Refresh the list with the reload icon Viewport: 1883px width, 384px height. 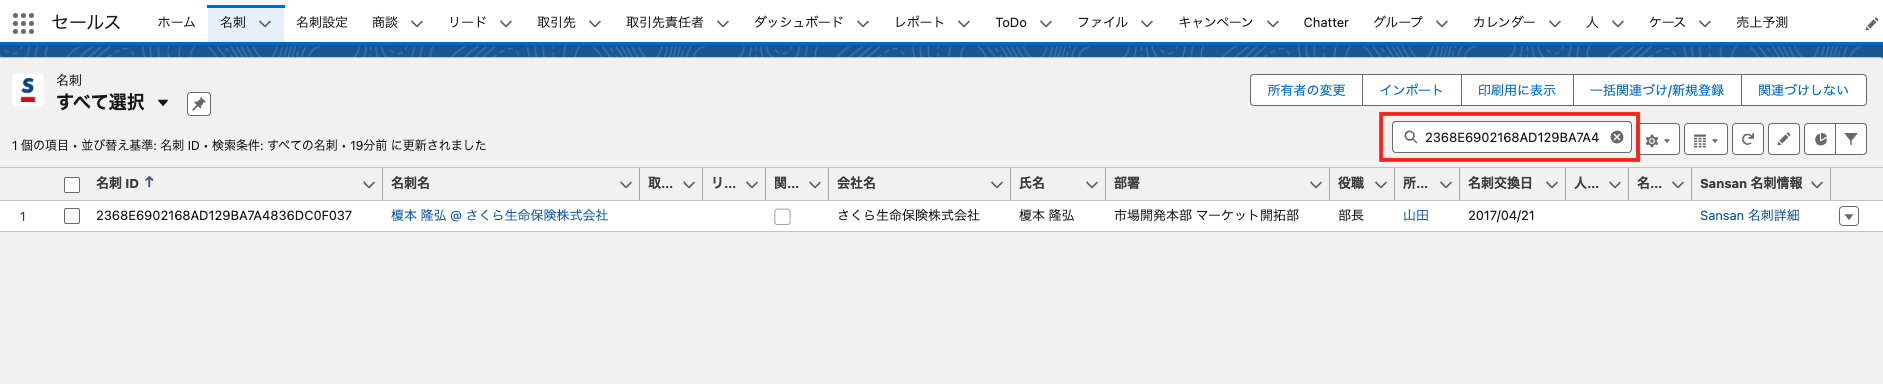tap(1748, 140)
